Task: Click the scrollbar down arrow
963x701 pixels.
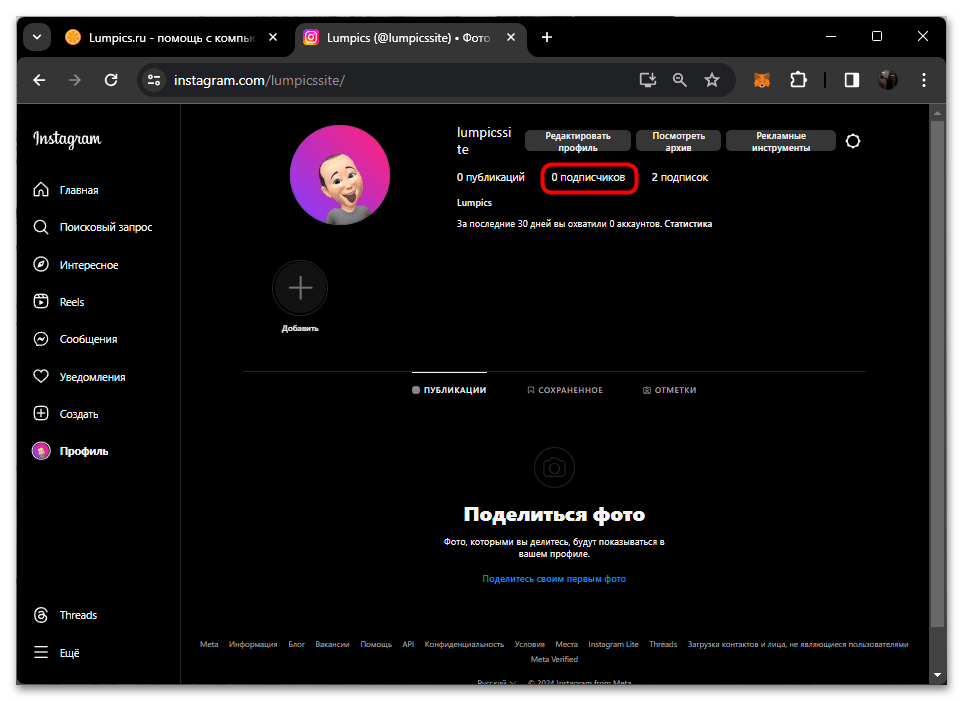Action: pos(937,675)
